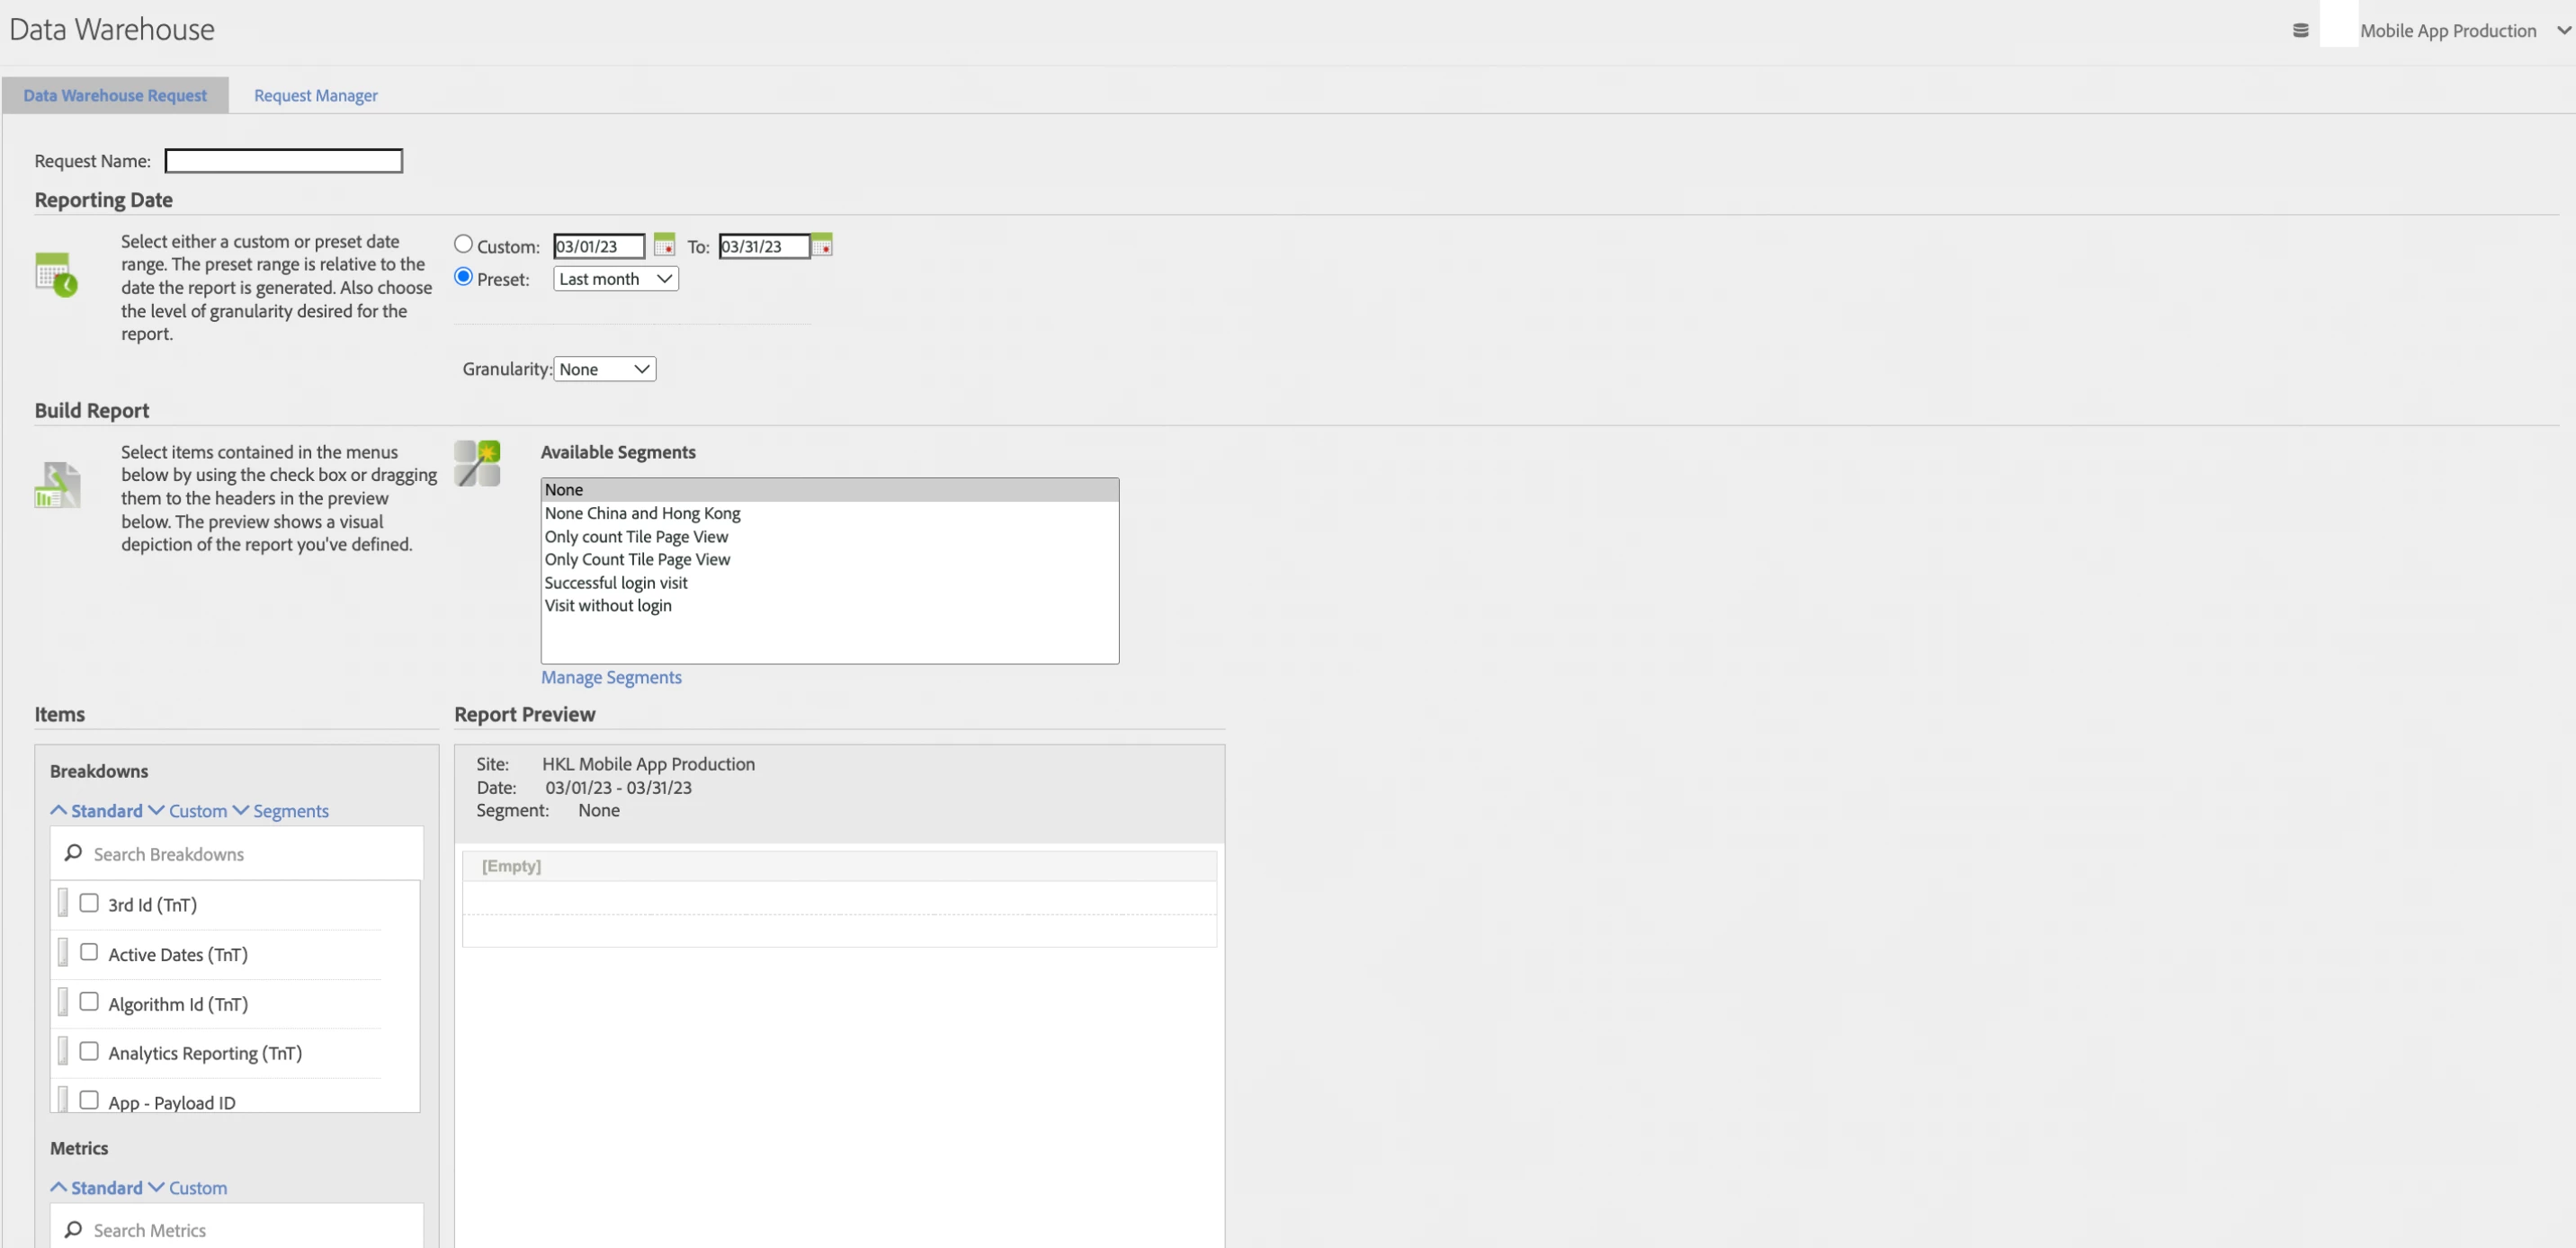The image size is (2576, 1248).
Task: Open the From date calendar picker icon
Action: (x=664, y=245)
